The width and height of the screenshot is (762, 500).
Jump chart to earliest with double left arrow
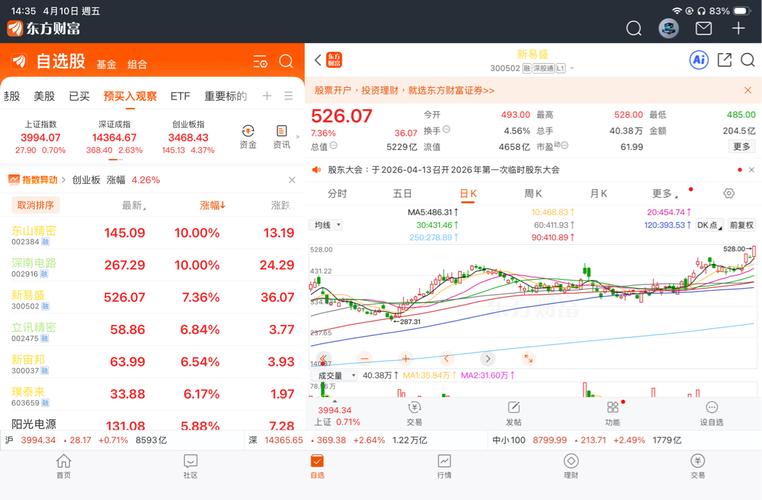point(323,359)
